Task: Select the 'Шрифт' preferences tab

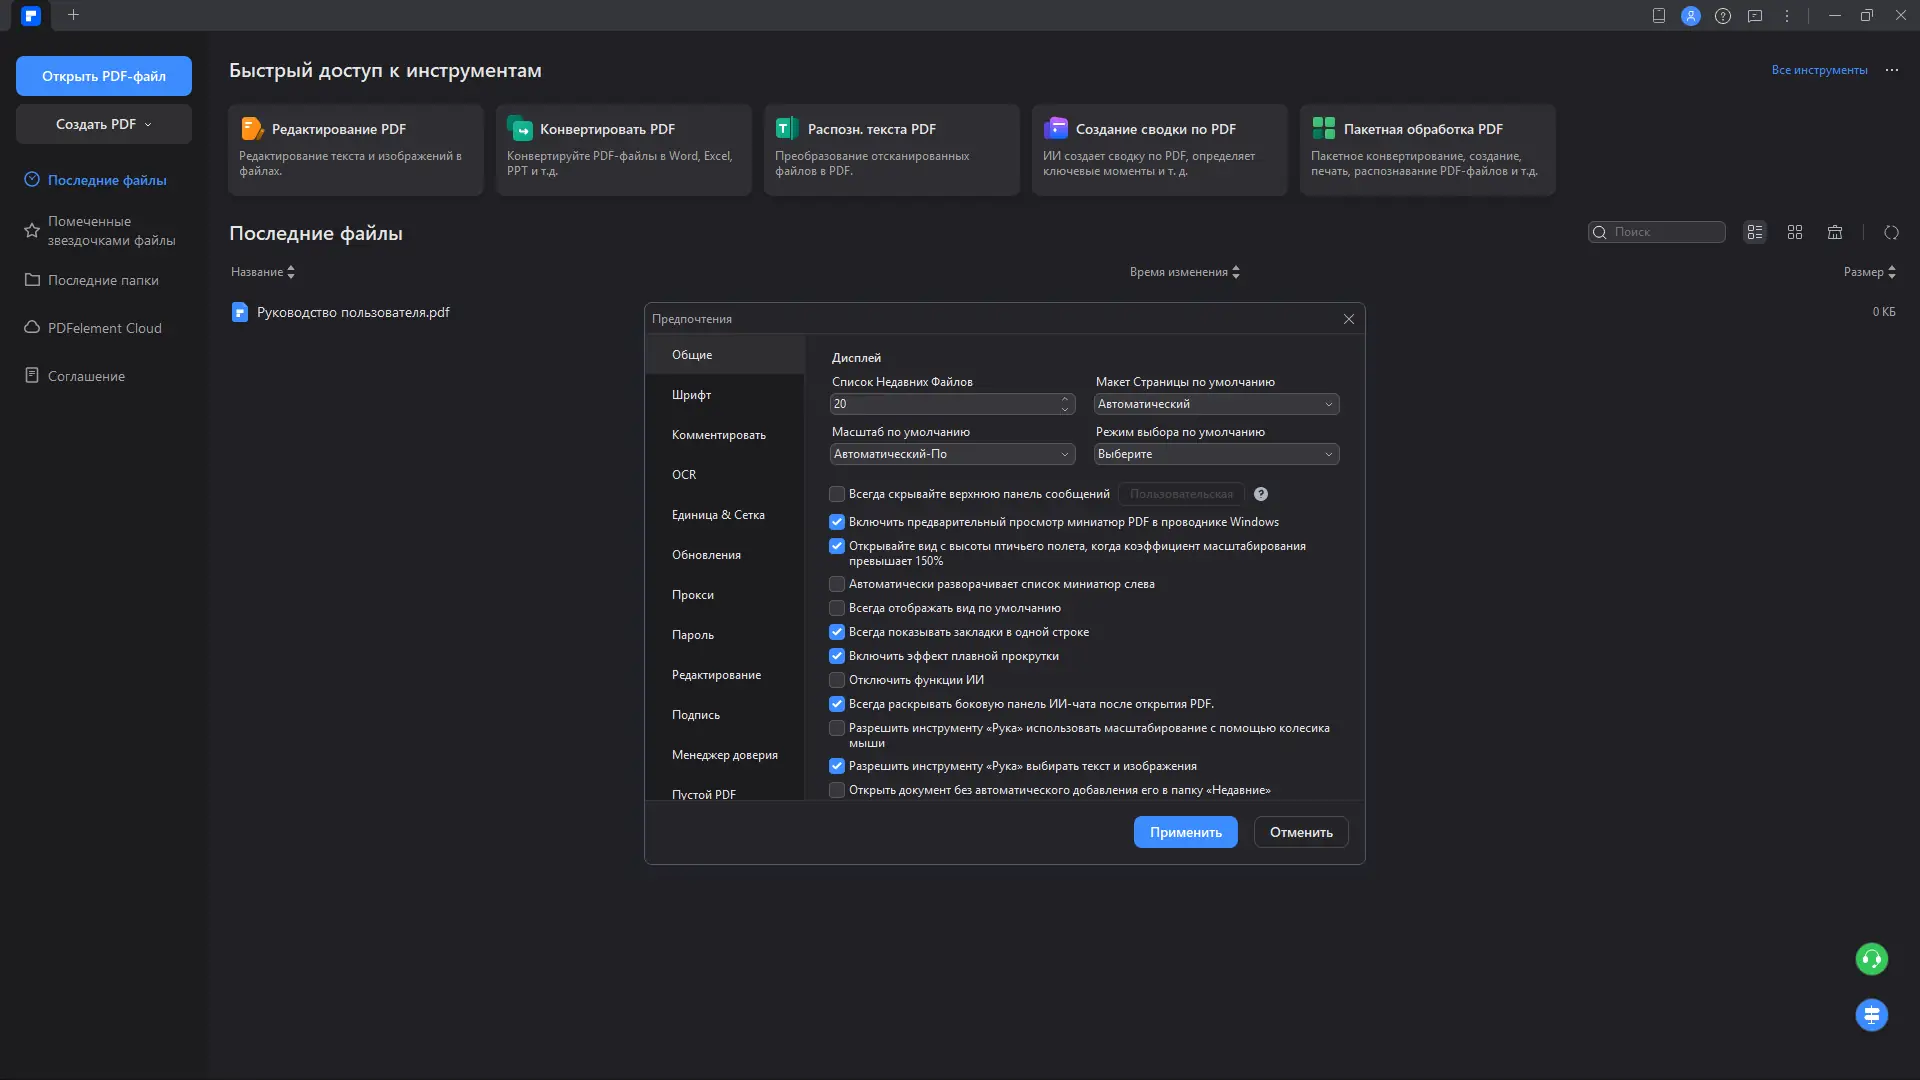Action: tap(691, 395)
